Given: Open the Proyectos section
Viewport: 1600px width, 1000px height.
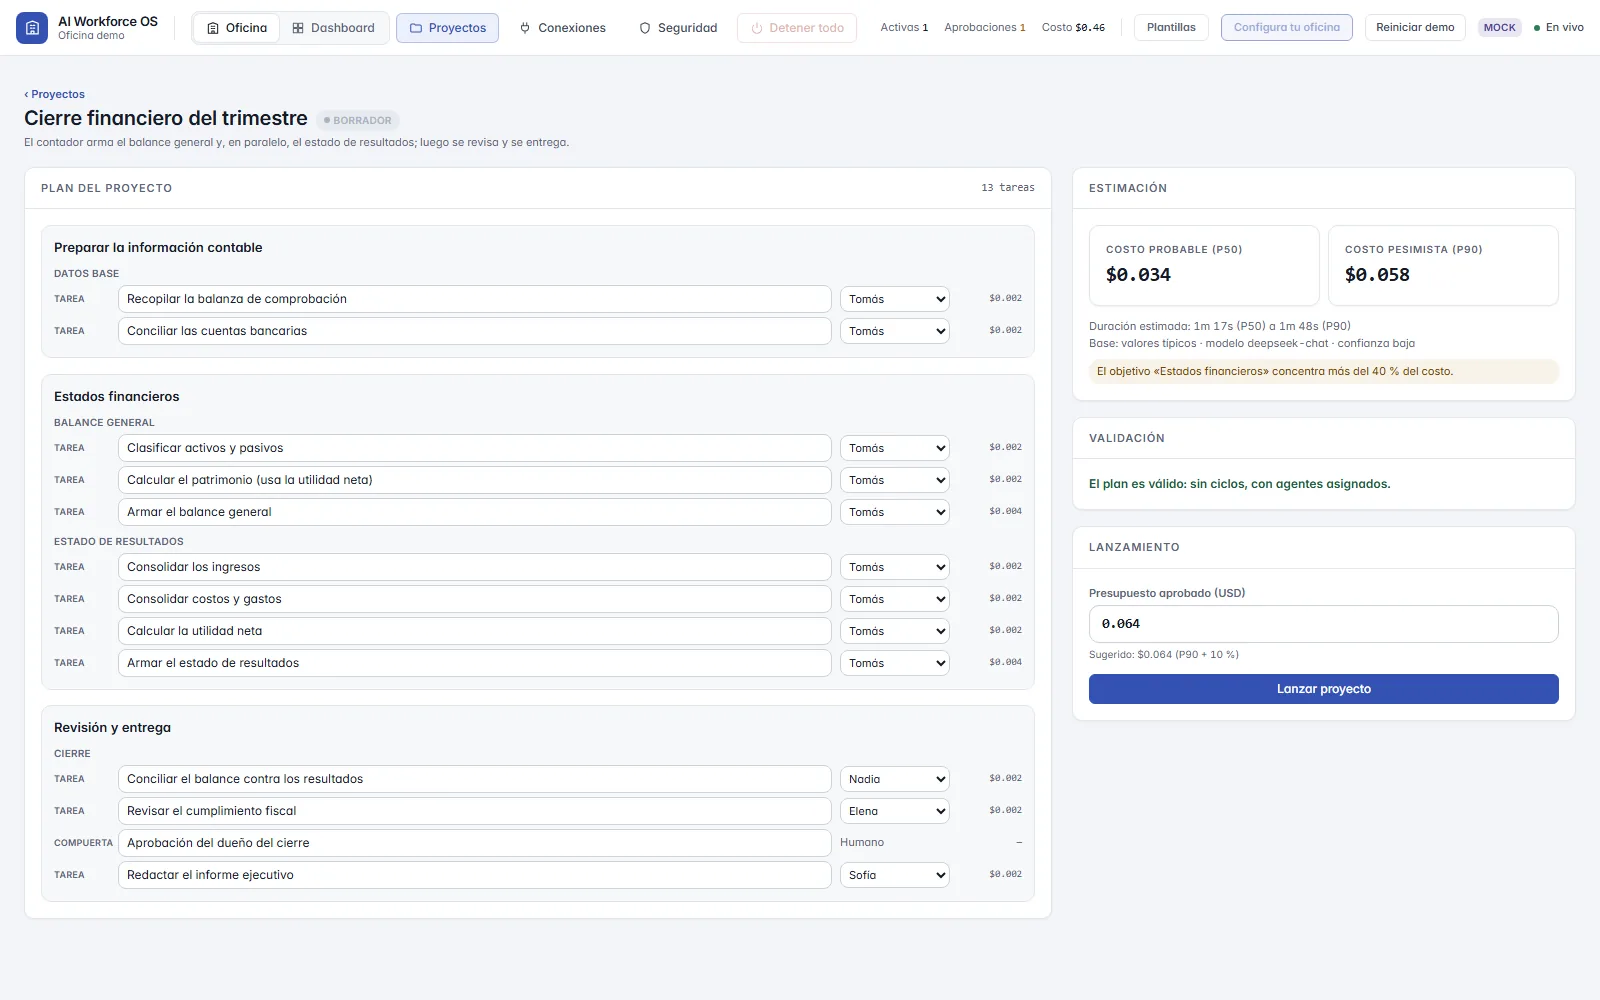Looking at the screenshot, I should (x=447, y=28).
